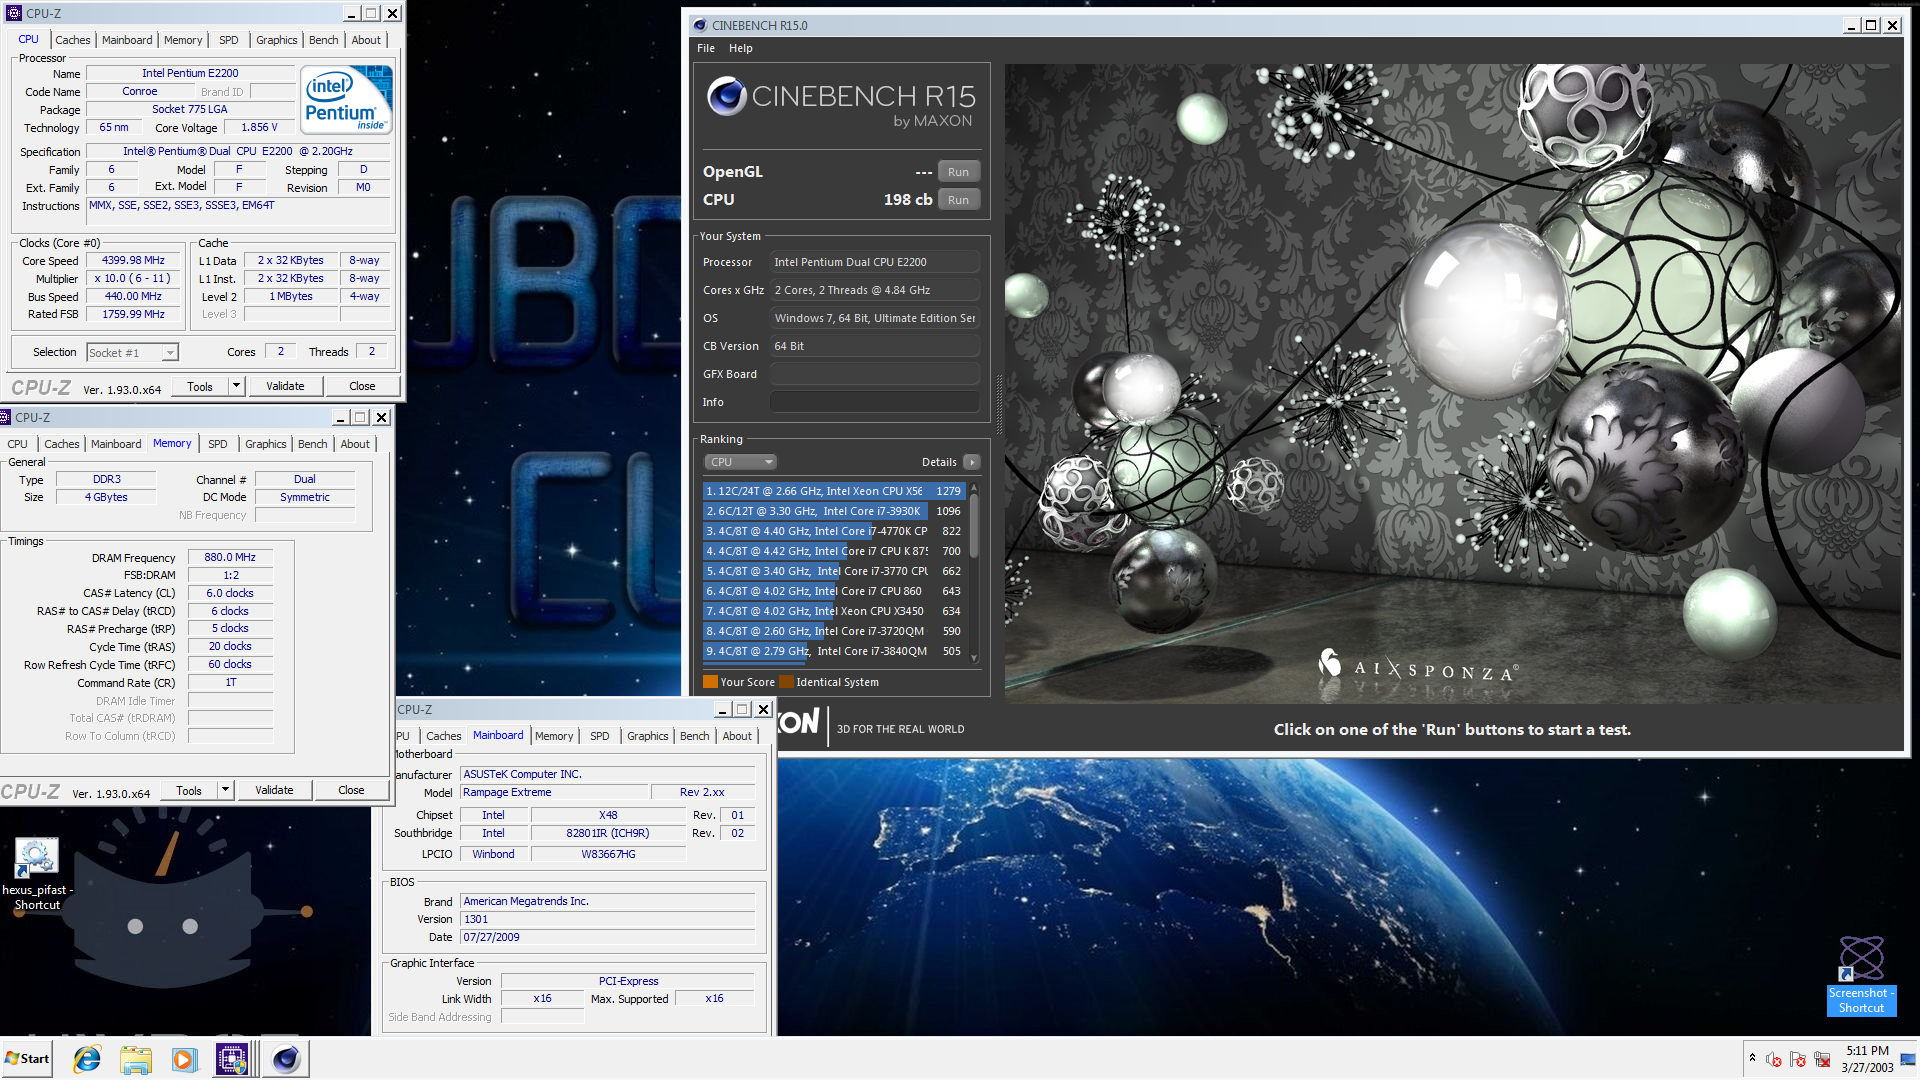Switch to Cinebench taskbar icon
This screenshot has width=1920, height=1080.
286,1059
